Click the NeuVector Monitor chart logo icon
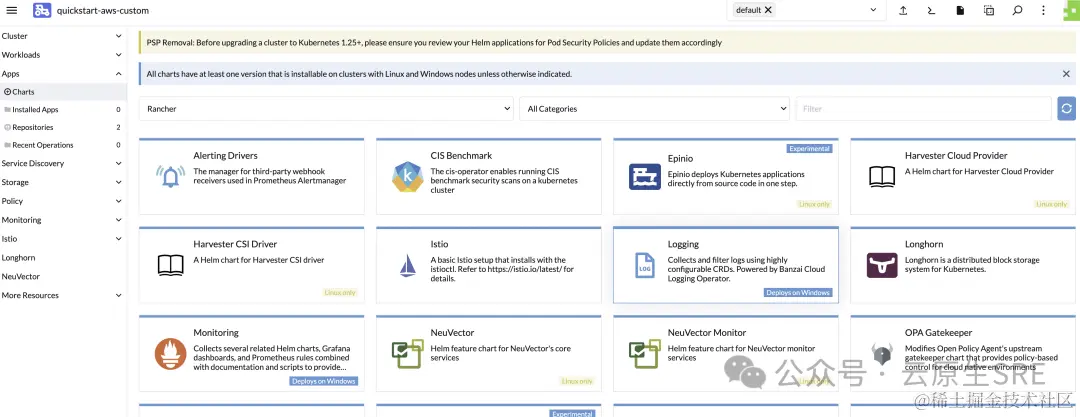The image size is (1080, 417). (645, 354)
